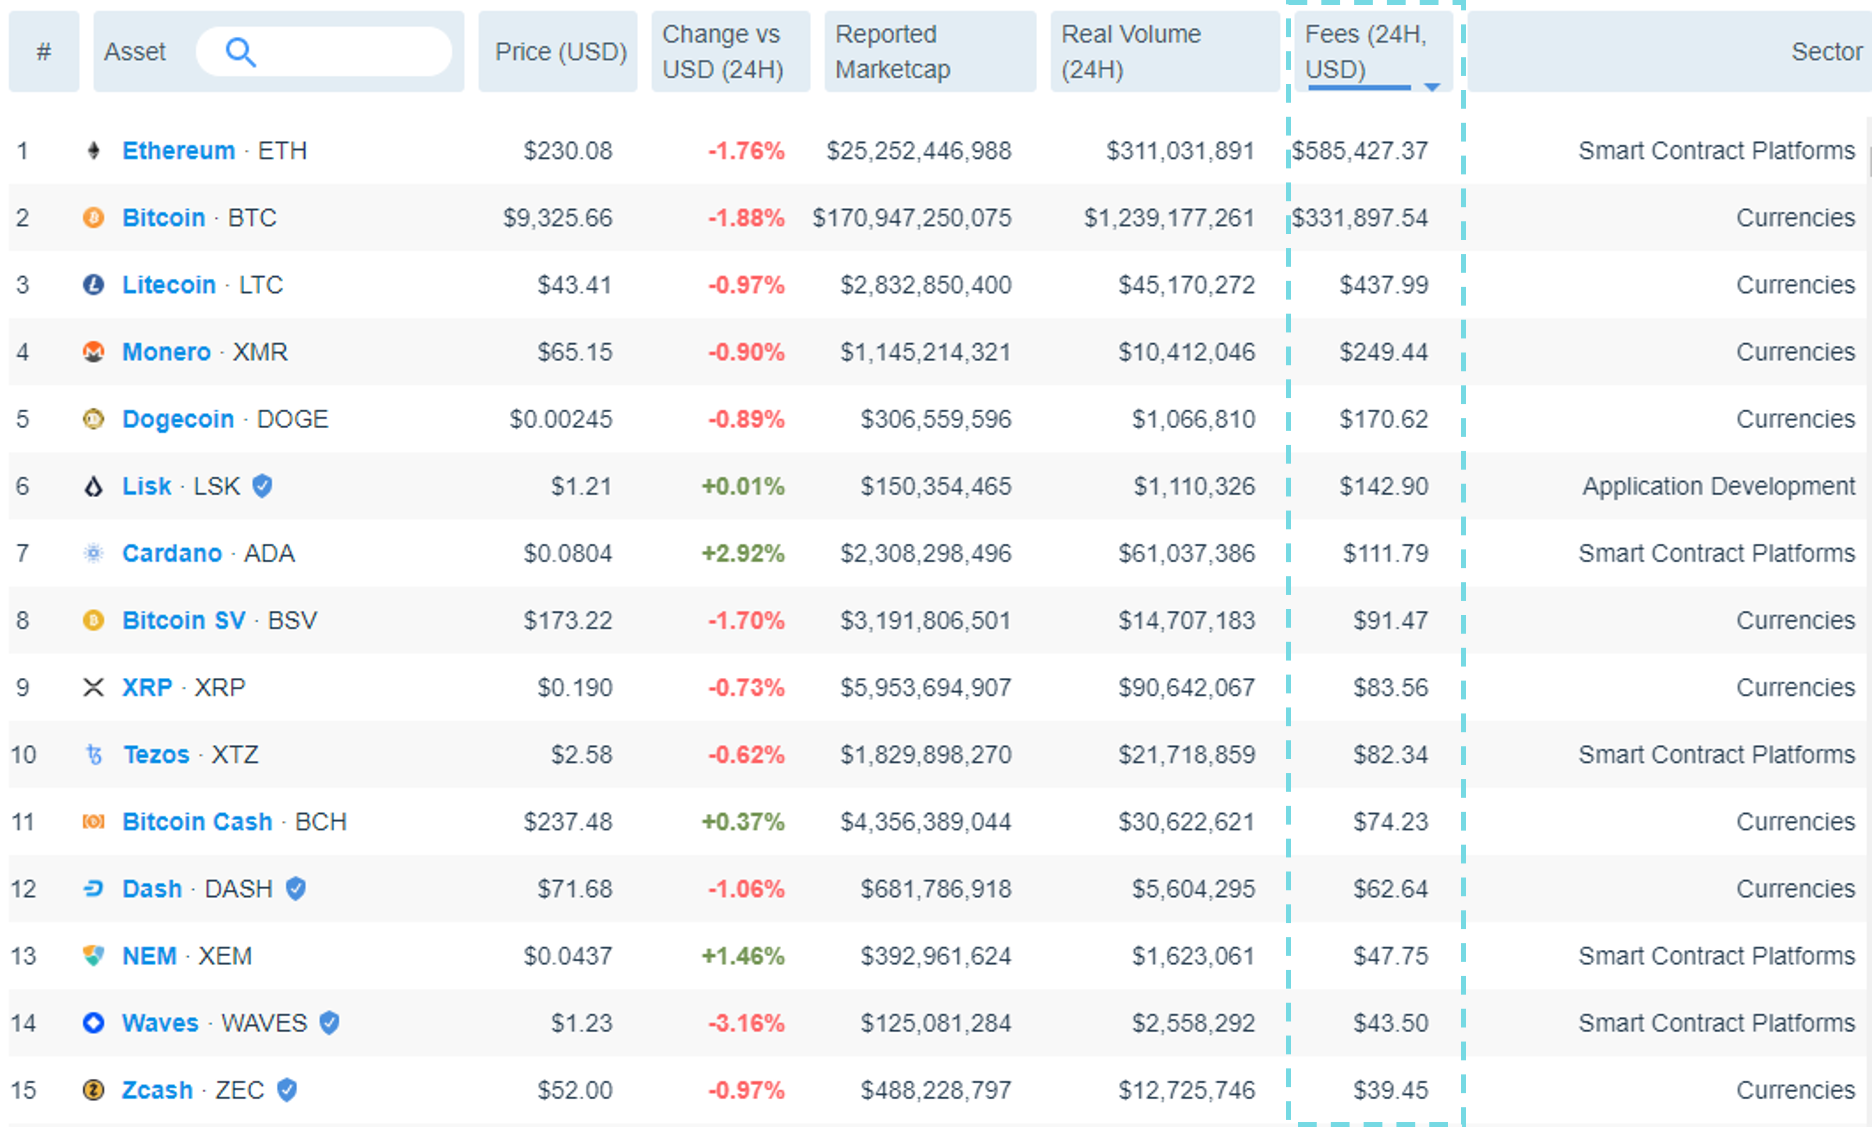
Task: Click the Bitcoin Cash coin icon
Action: tap(93, 822)
